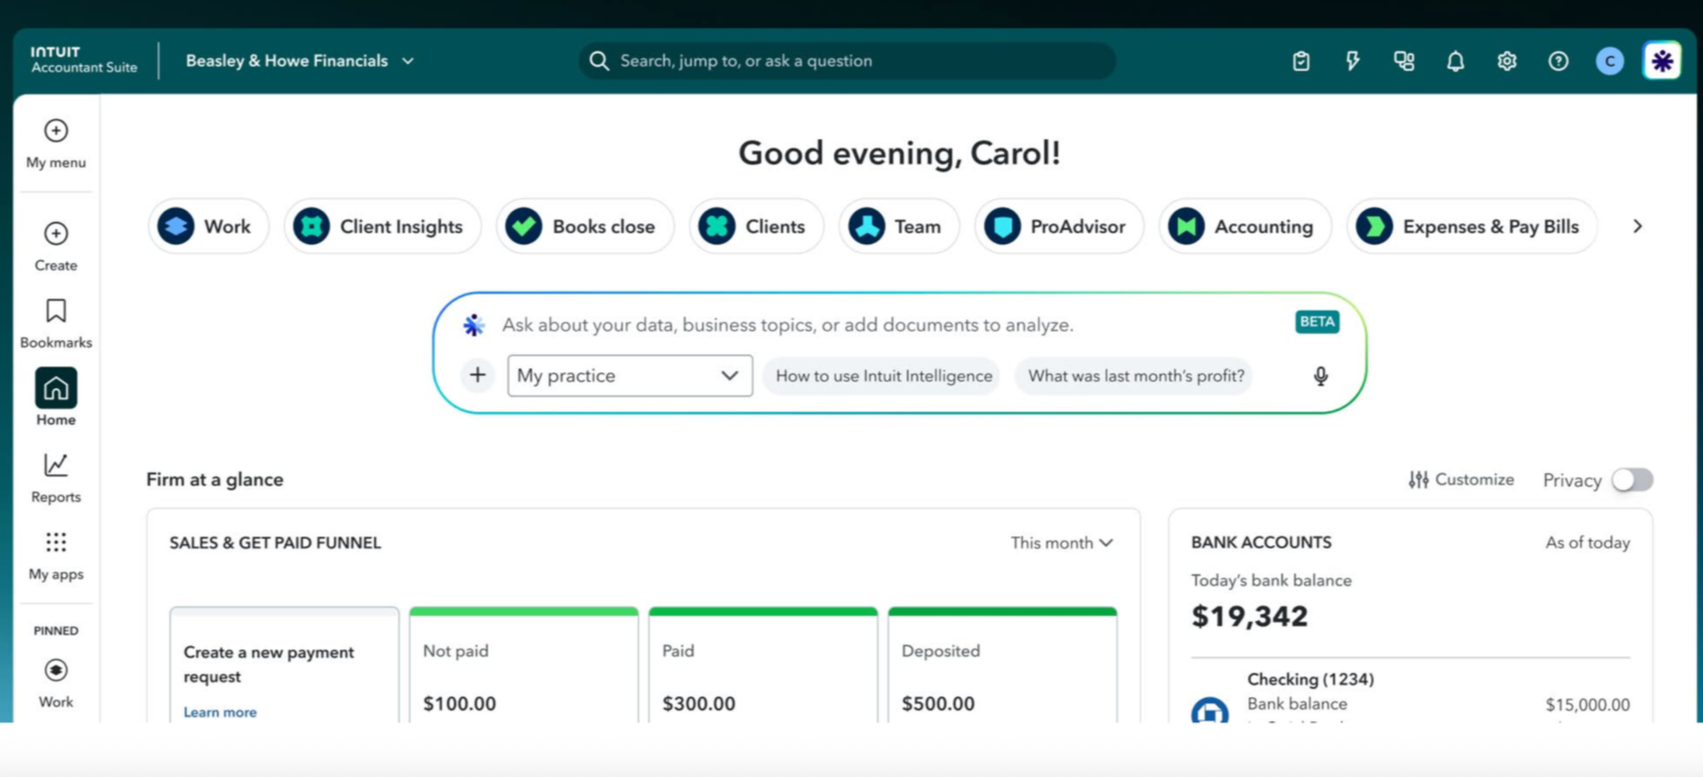The image size is (1703, 777).
Task: Click the Deposited $500.00 card
Action: tap(1002, 665)
